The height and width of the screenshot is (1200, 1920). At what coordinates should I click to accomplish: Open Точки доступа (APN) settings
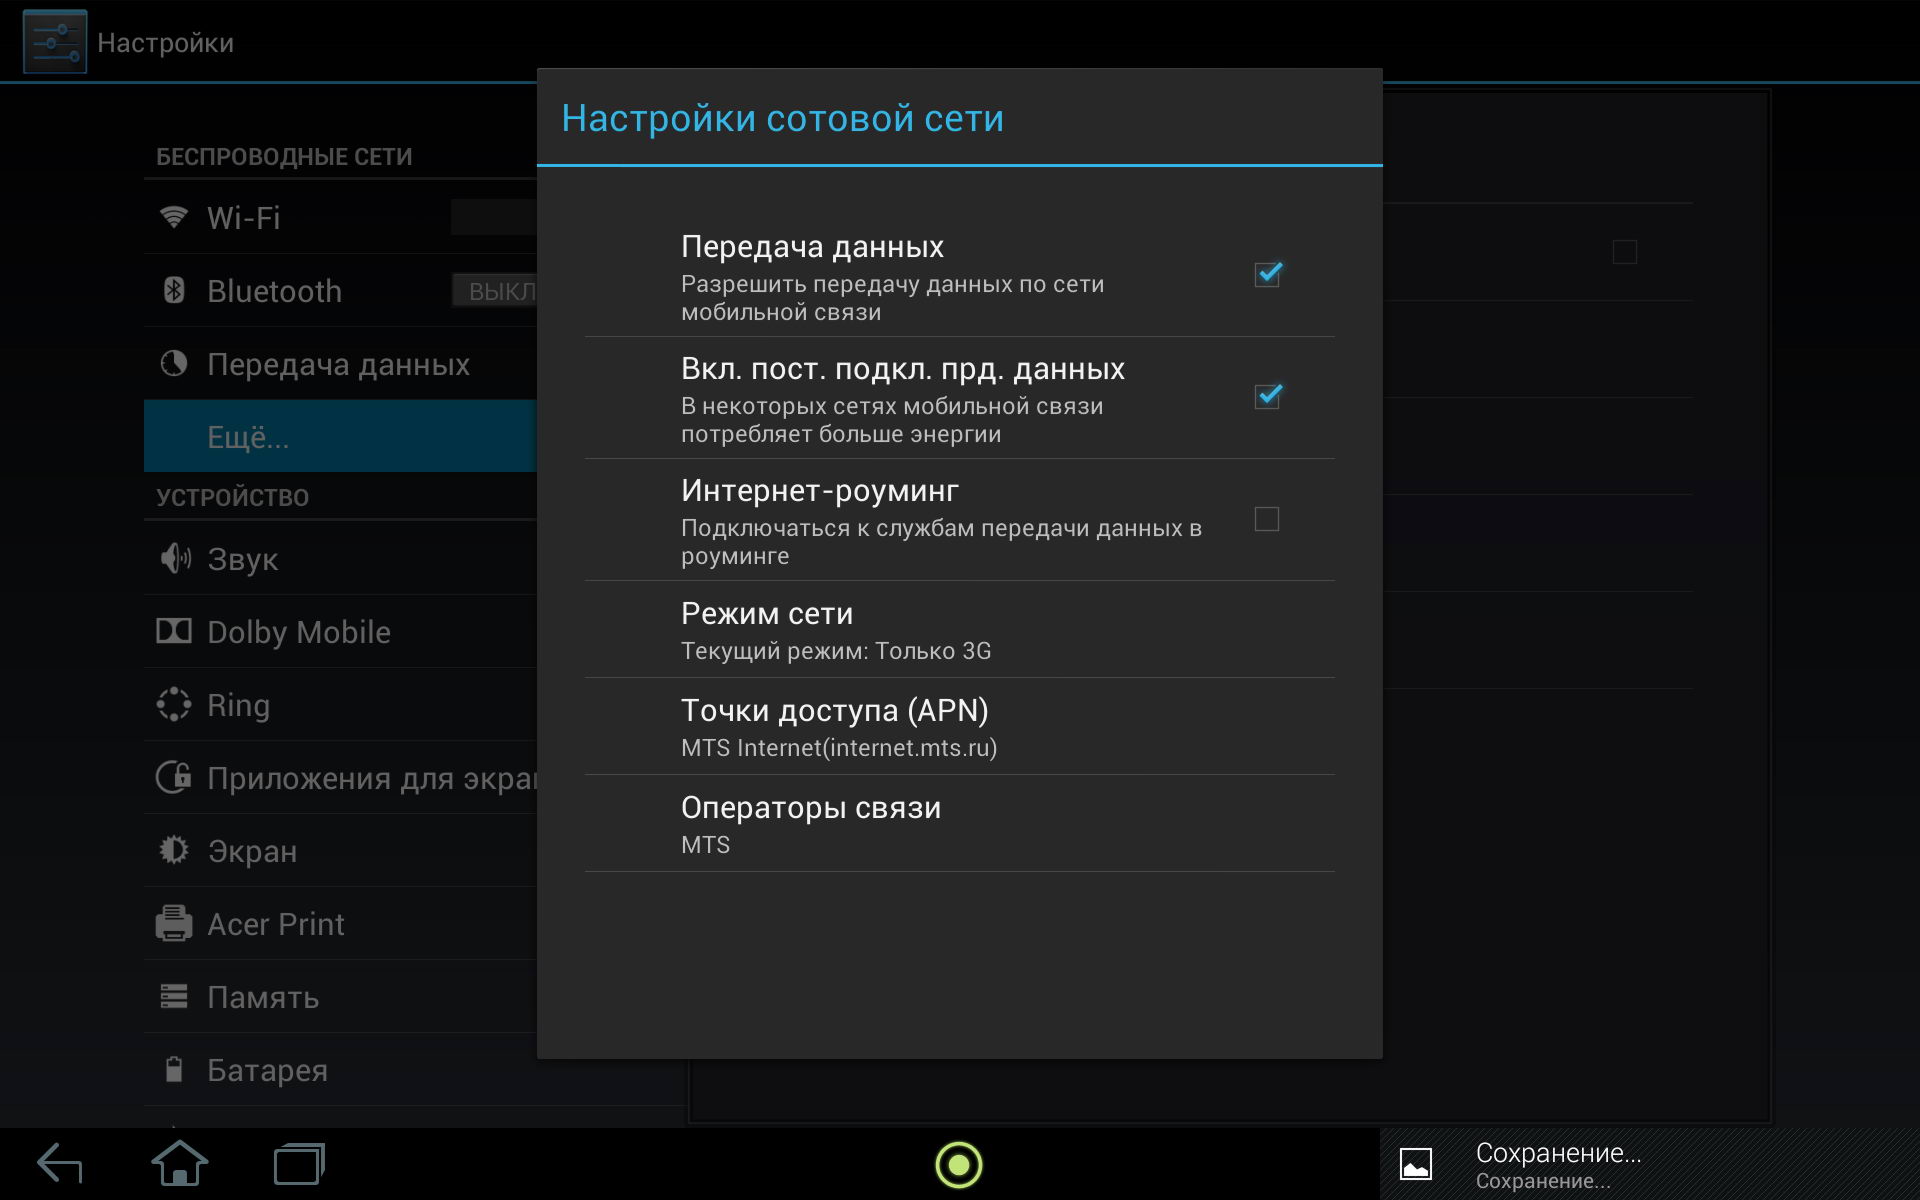tap(959, 727)
